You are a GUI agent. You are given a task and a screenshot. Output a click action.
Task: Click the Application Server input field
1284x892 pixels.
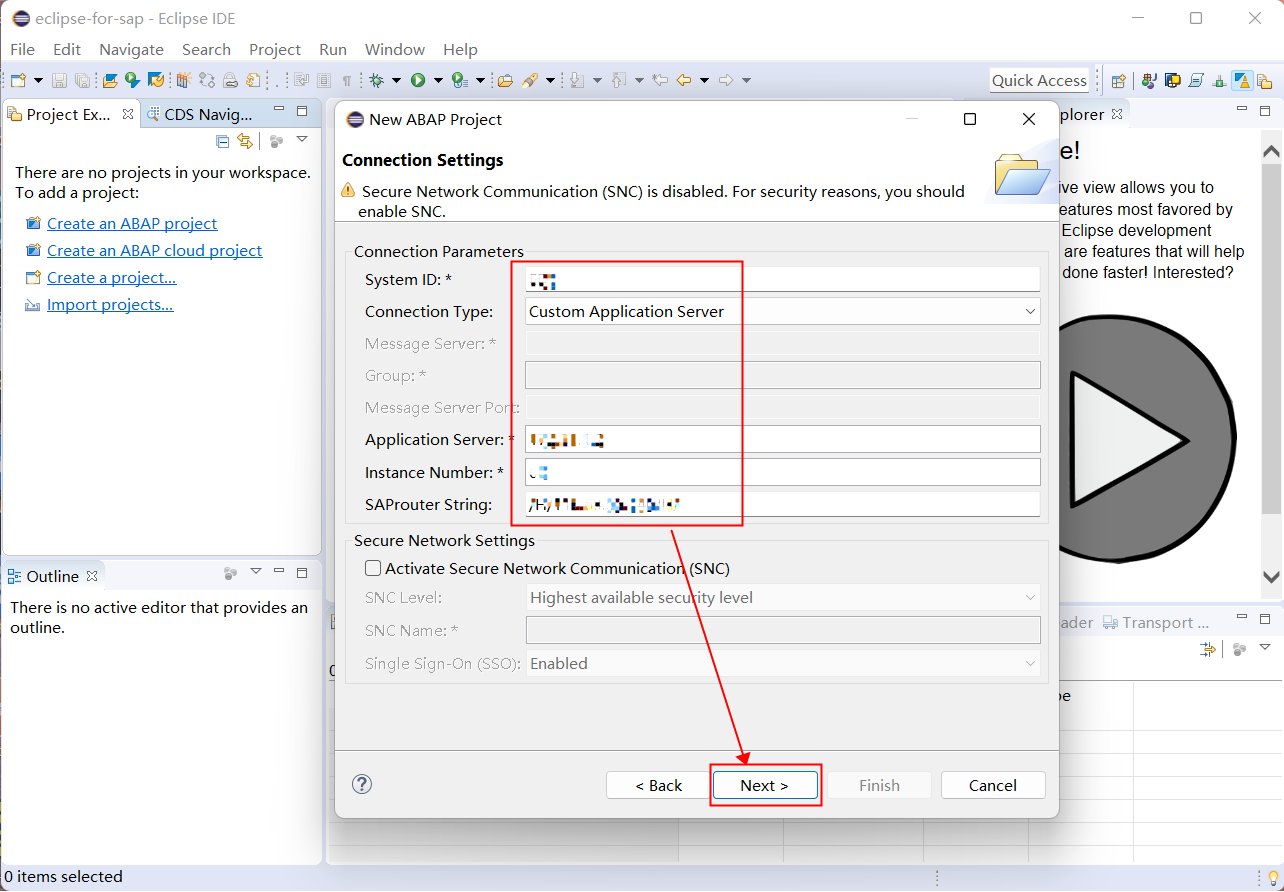point(783,439)
